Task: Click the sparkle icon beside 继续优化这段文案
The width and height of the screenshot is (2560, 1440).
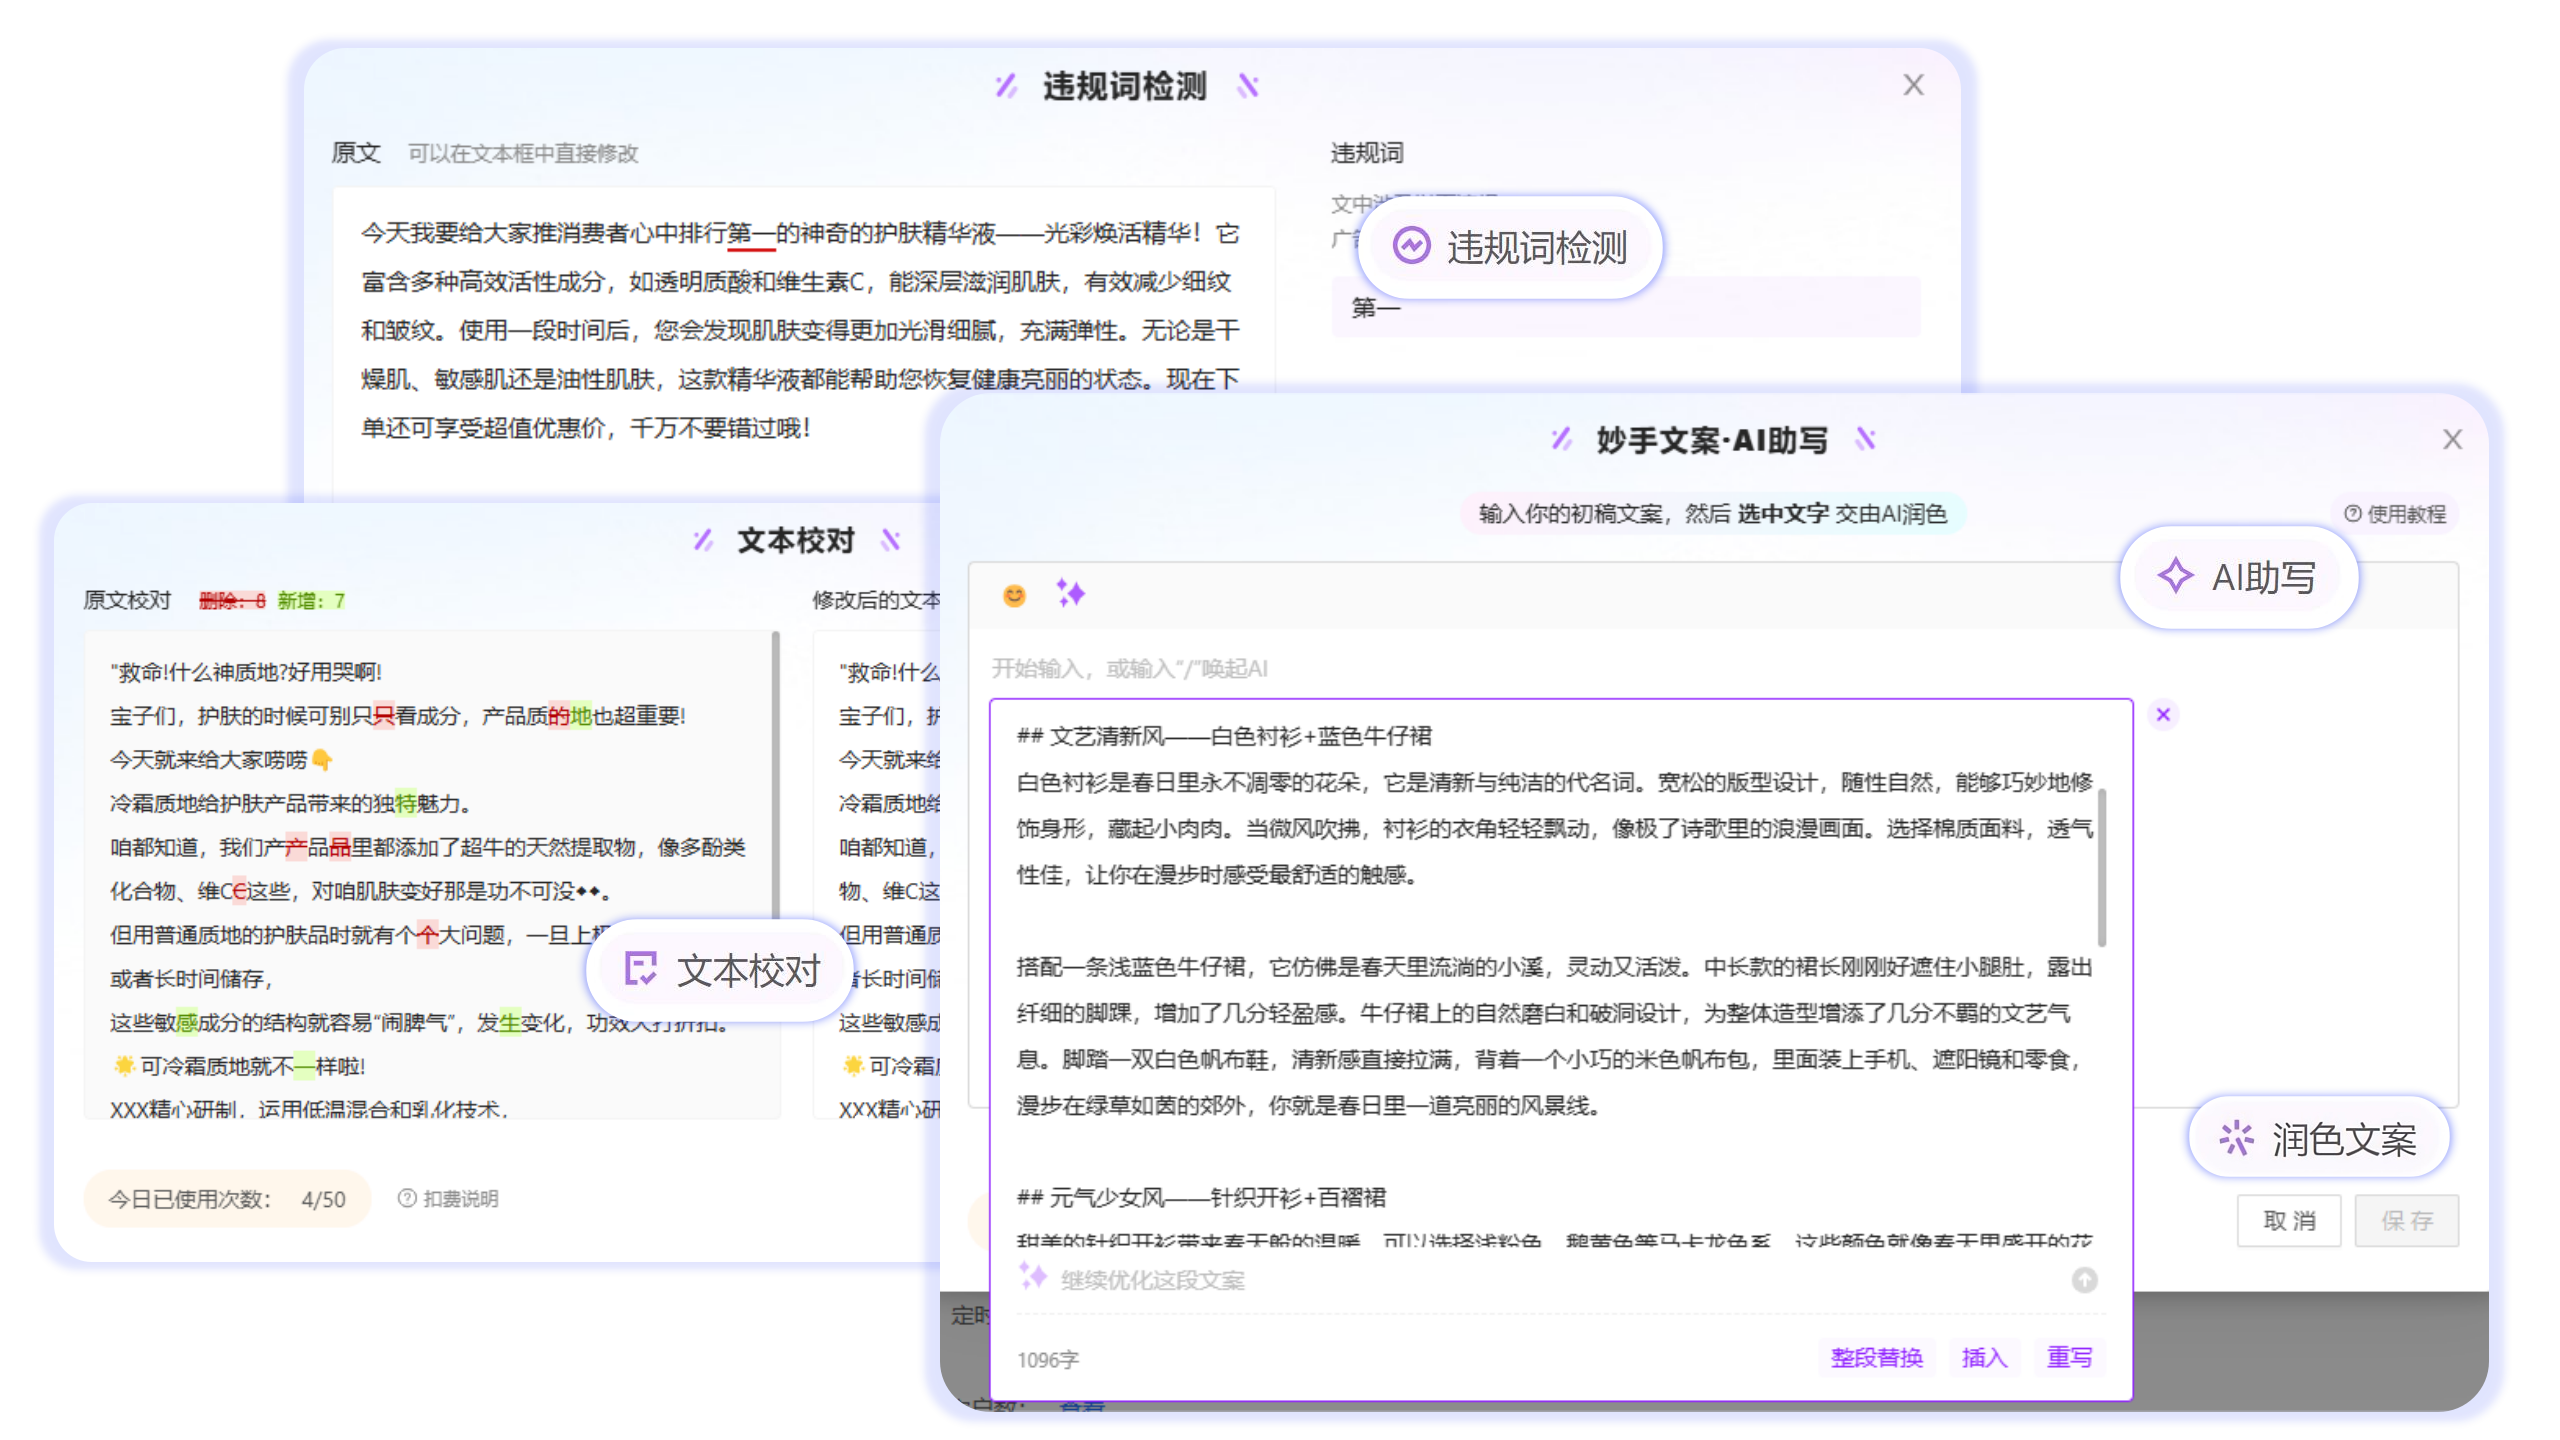Action: point(1032,1276)
